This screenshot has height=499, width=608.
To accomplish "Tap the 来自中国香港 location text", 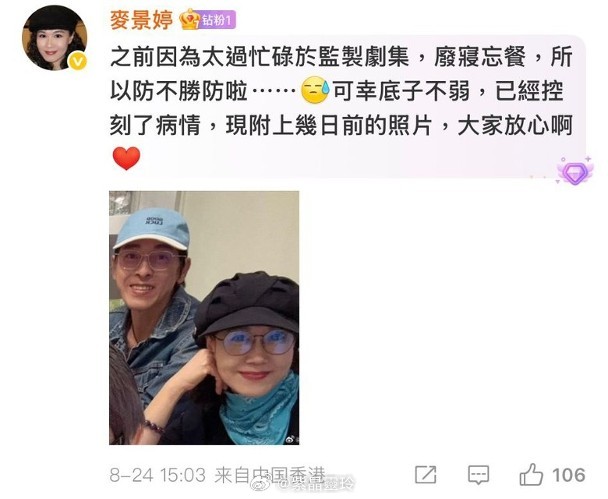I will (269, 475).
